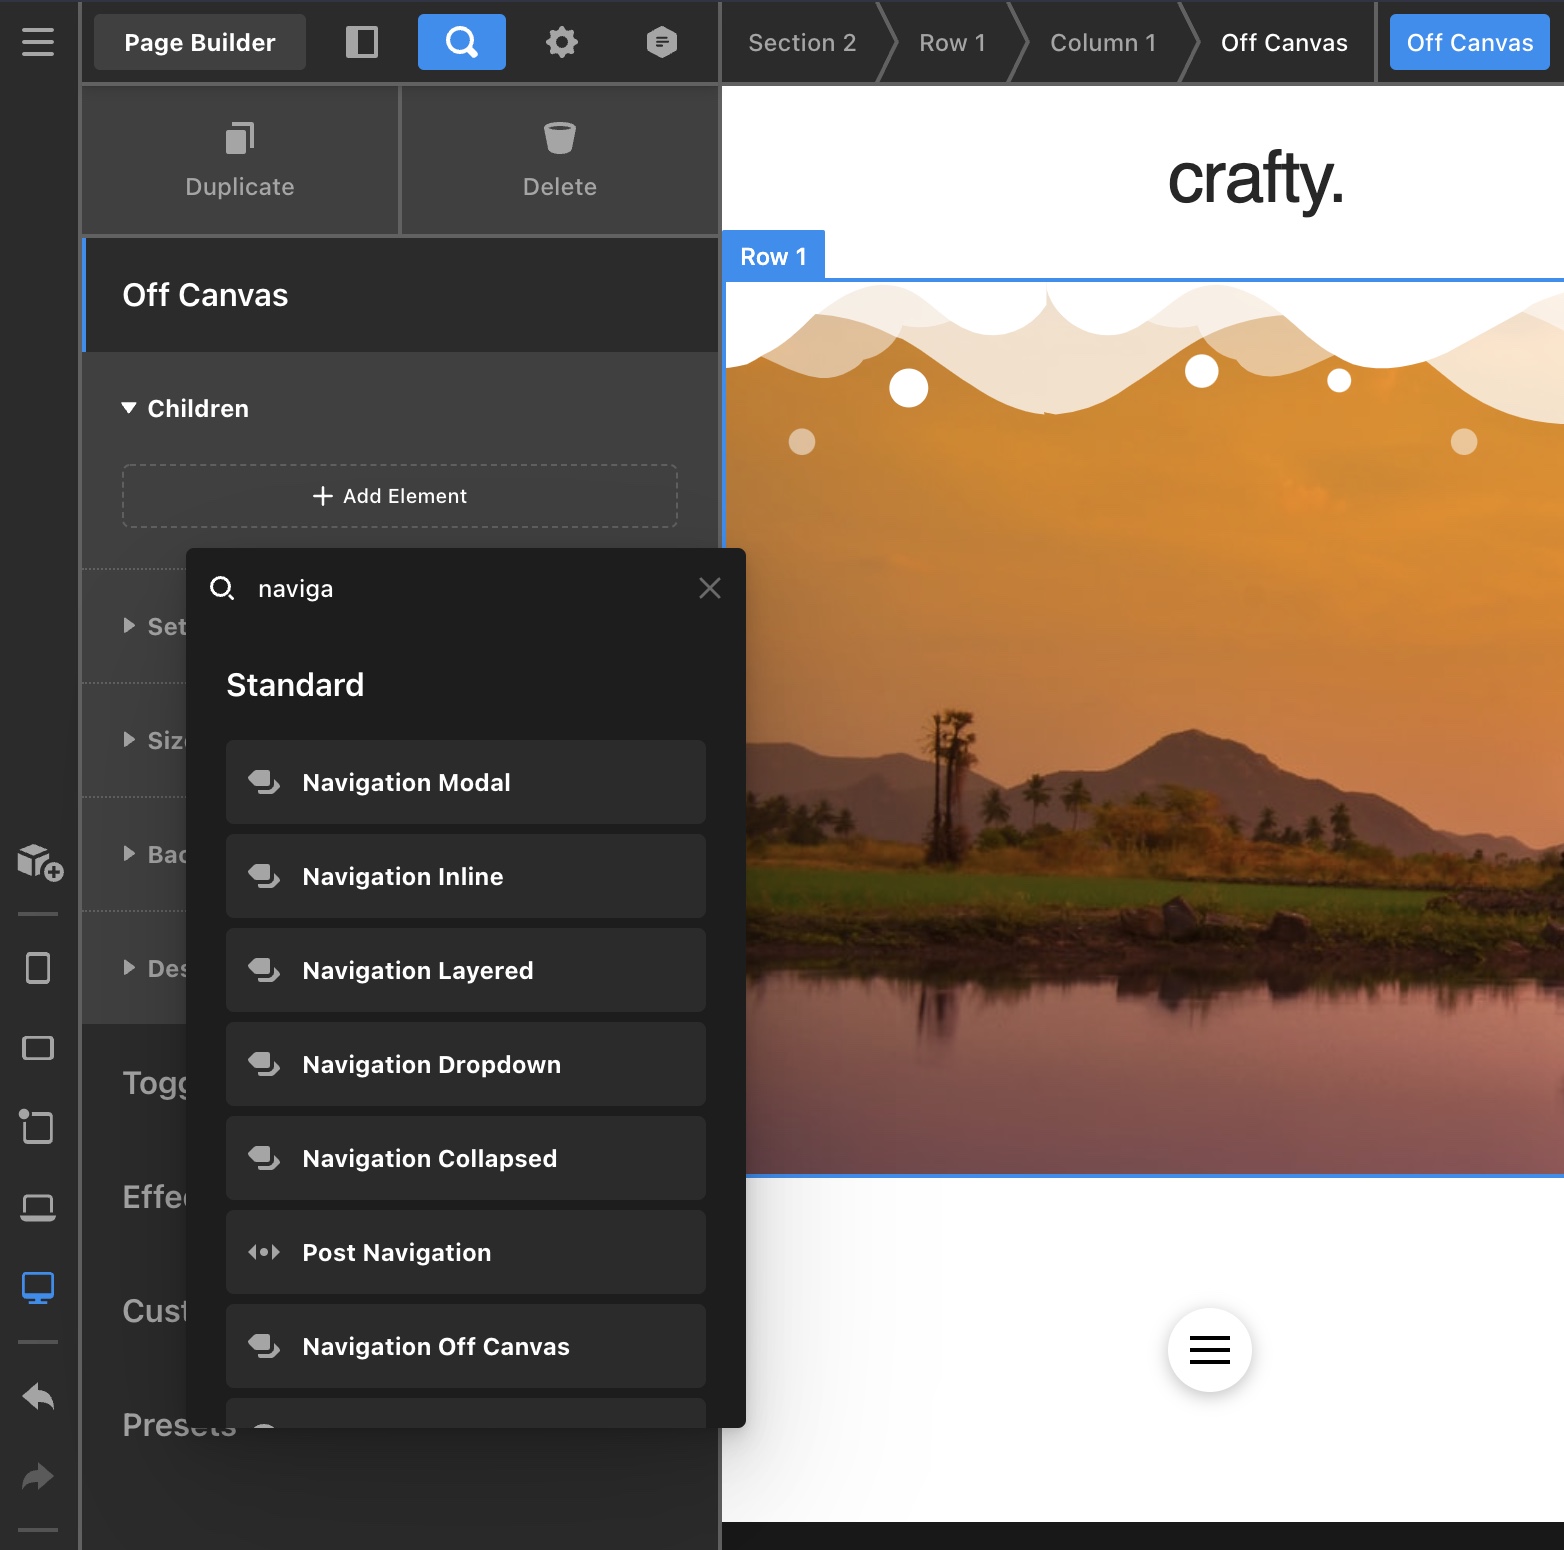Viewport: 1564px width, 1550px height.
Task: Pick the Post Navigation element
Action: coord(465,1252)
